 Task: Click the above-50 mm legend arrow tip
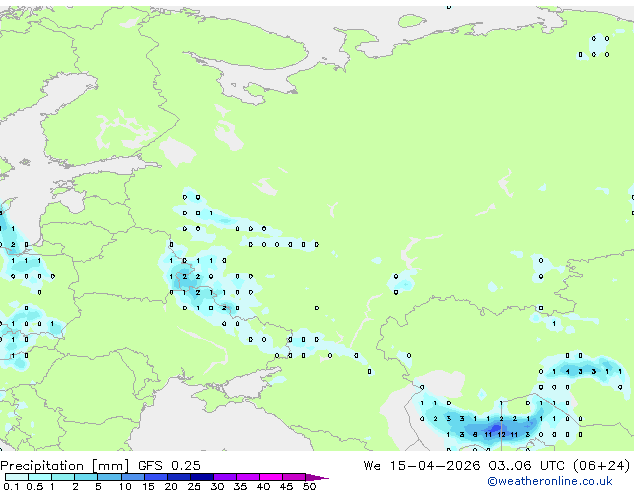(x=317, y=477)
